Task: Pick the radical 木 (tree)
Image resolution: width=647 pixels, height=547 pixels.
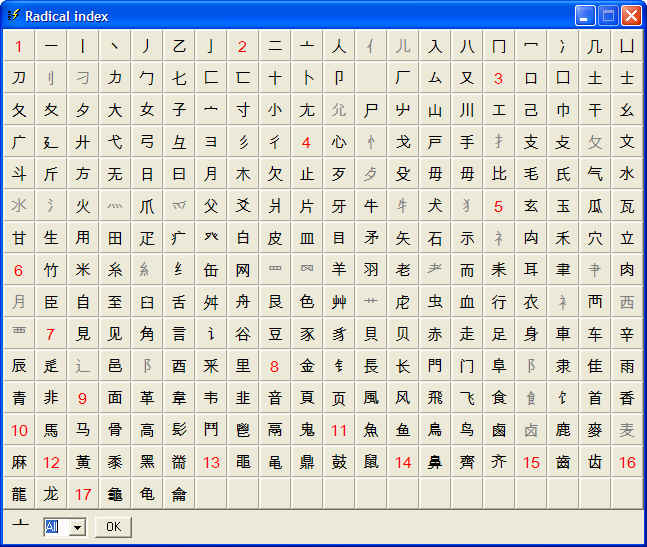Action: click(243, 174)
